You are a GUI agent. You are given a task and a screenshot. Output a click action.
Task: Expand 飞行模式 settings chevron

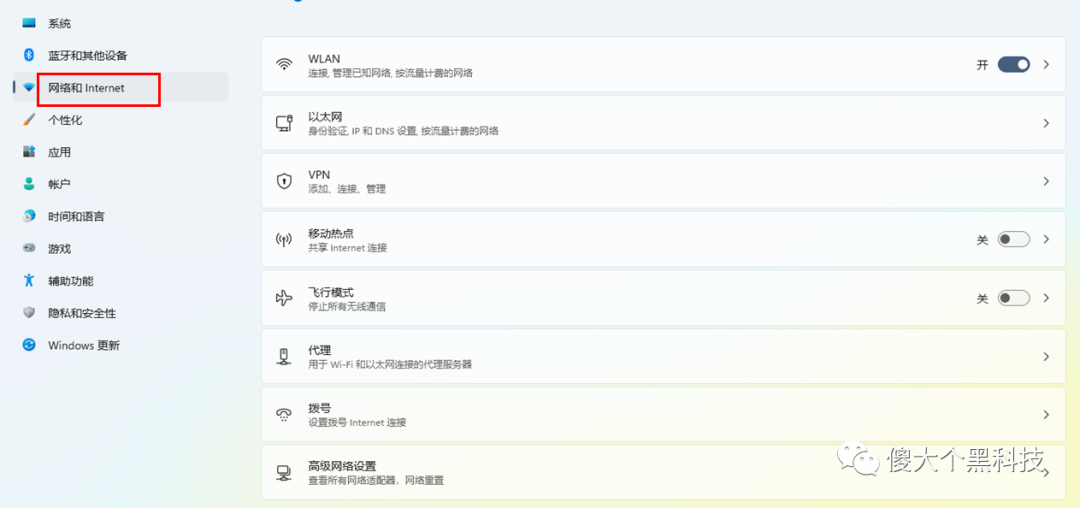point(1046,298)
